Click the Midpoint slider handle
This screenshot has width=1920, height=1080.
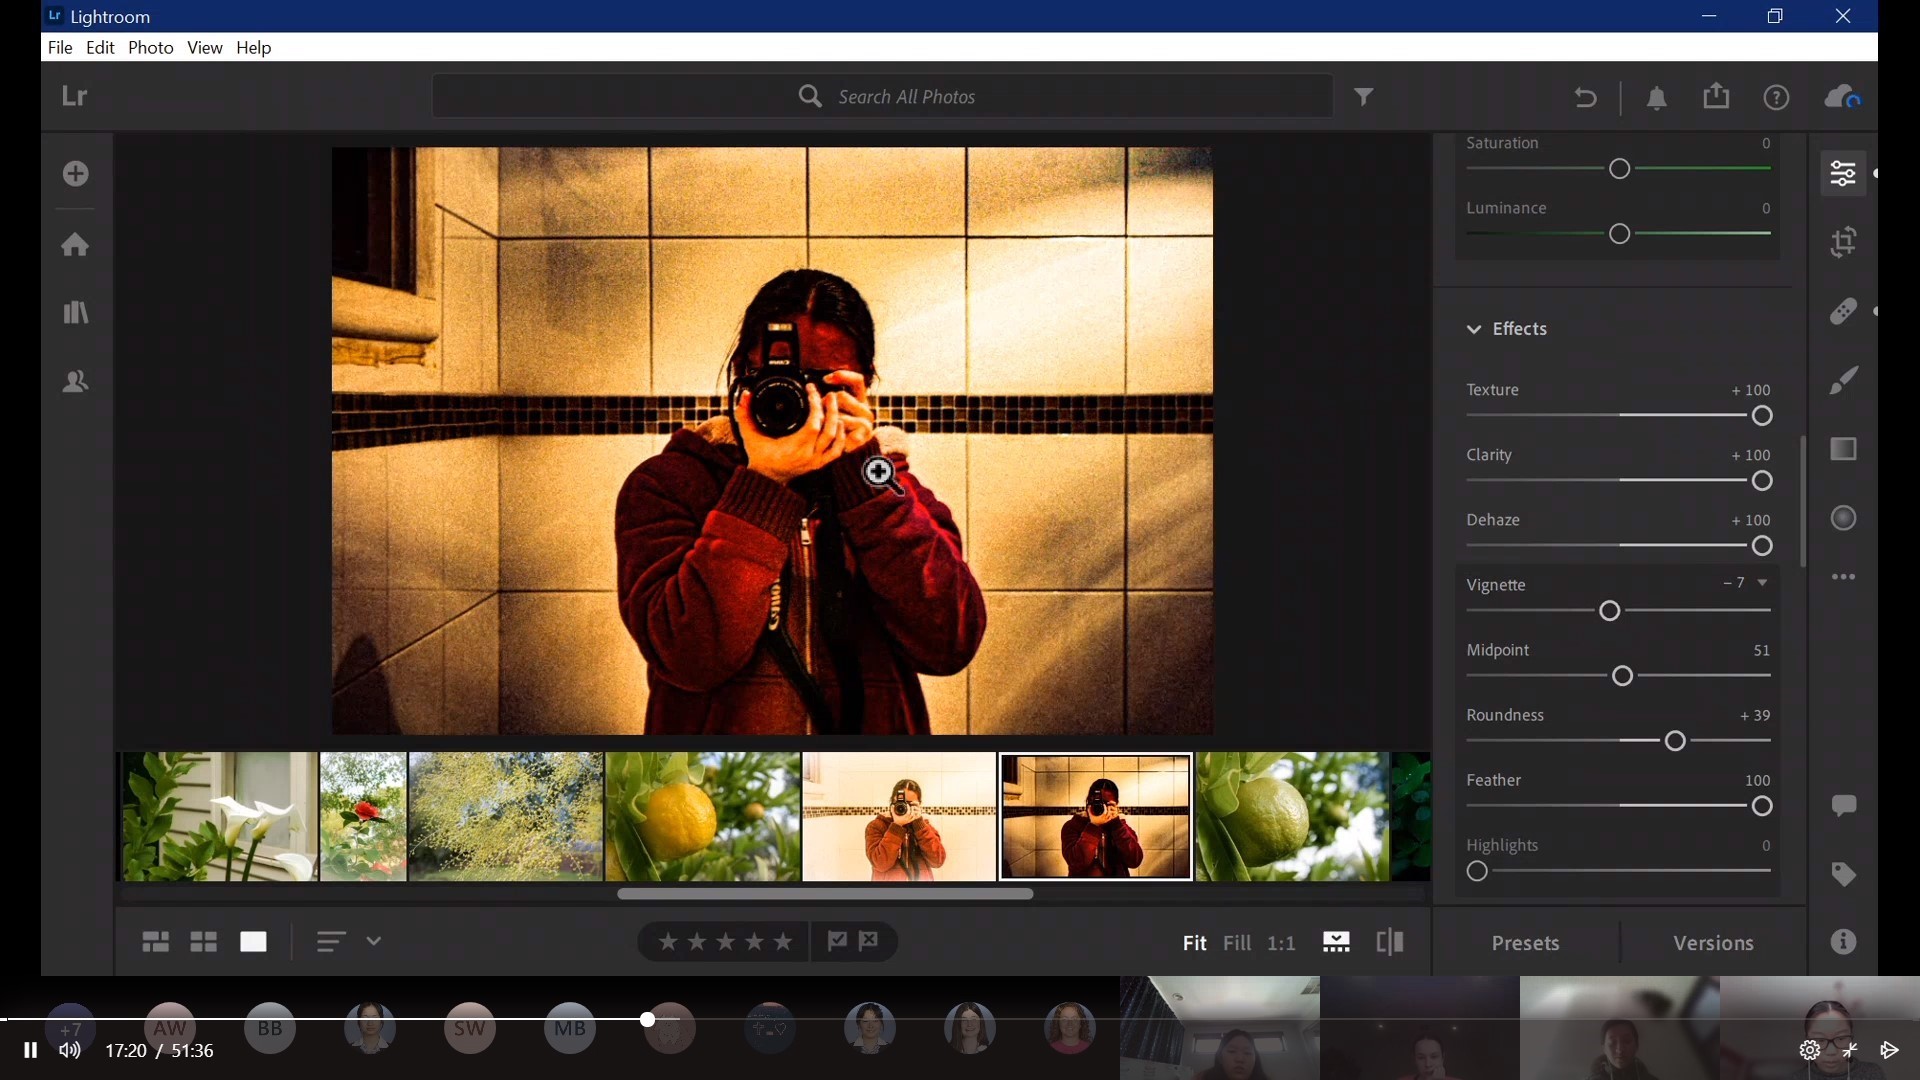pos(1622,676)
